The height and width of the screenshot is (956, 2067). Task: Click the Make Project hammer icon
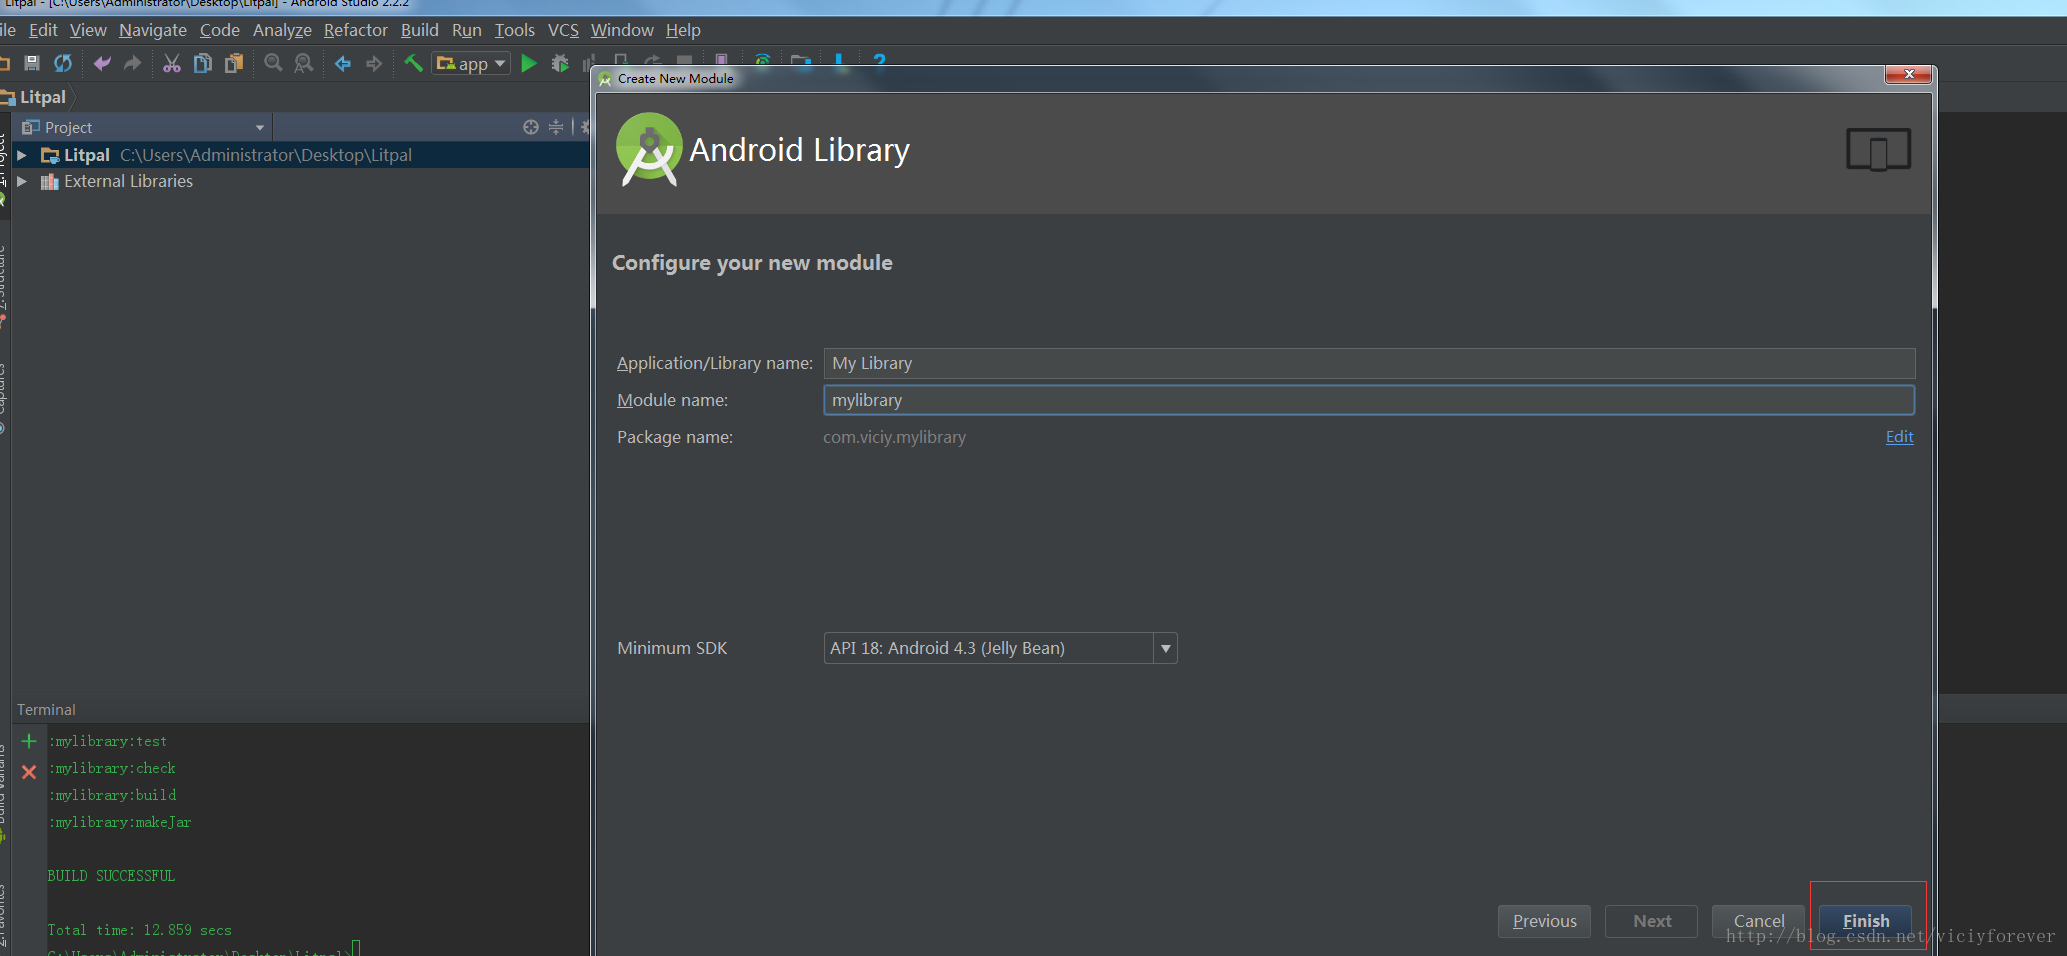pos(413,63)
